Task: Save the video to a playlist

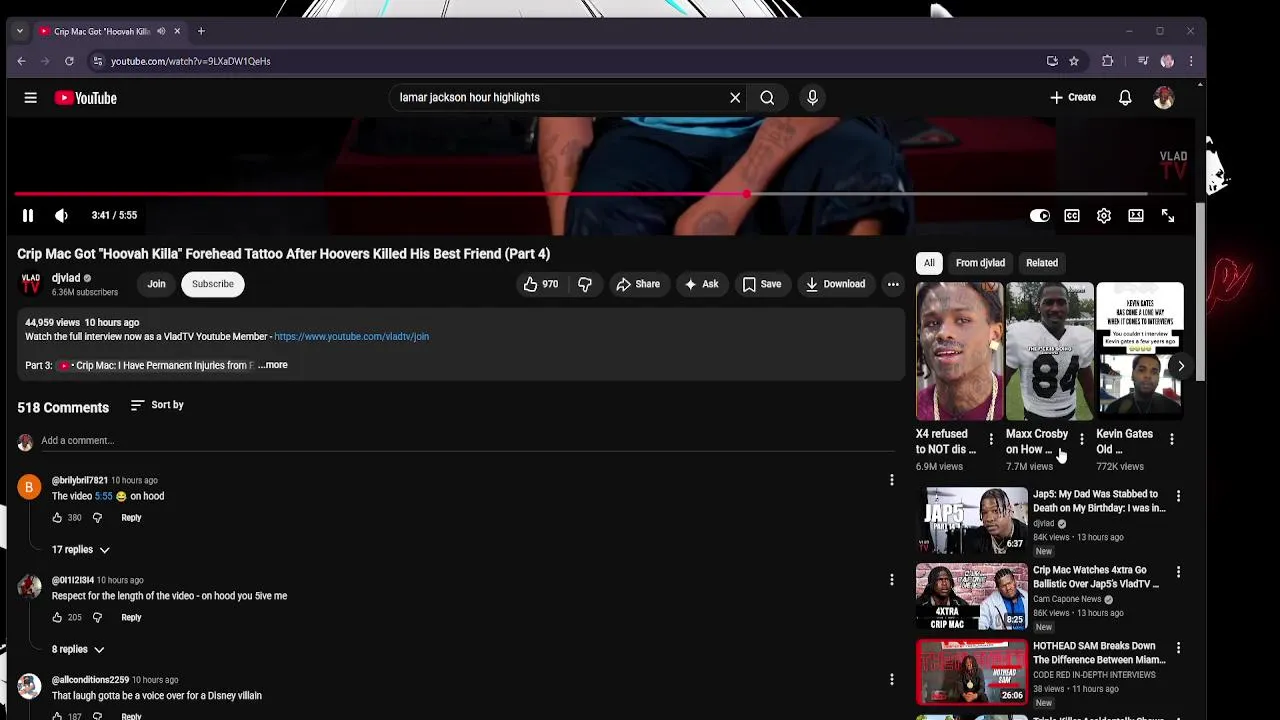Action: tap(762, 284)
